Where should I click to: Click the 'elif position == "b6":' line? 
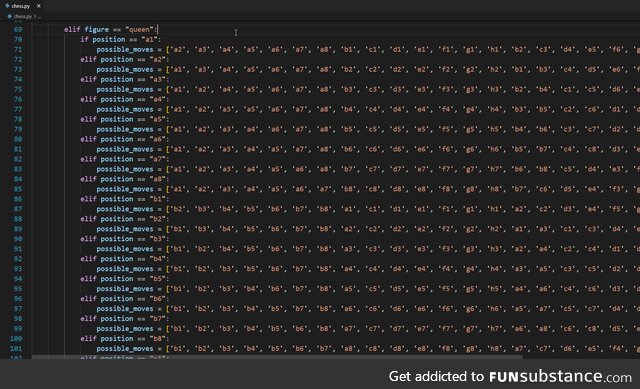(x=124, y=299)
